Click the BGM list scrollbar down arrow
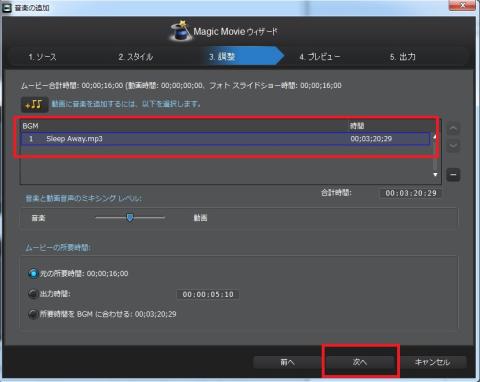 coord(435,175)
